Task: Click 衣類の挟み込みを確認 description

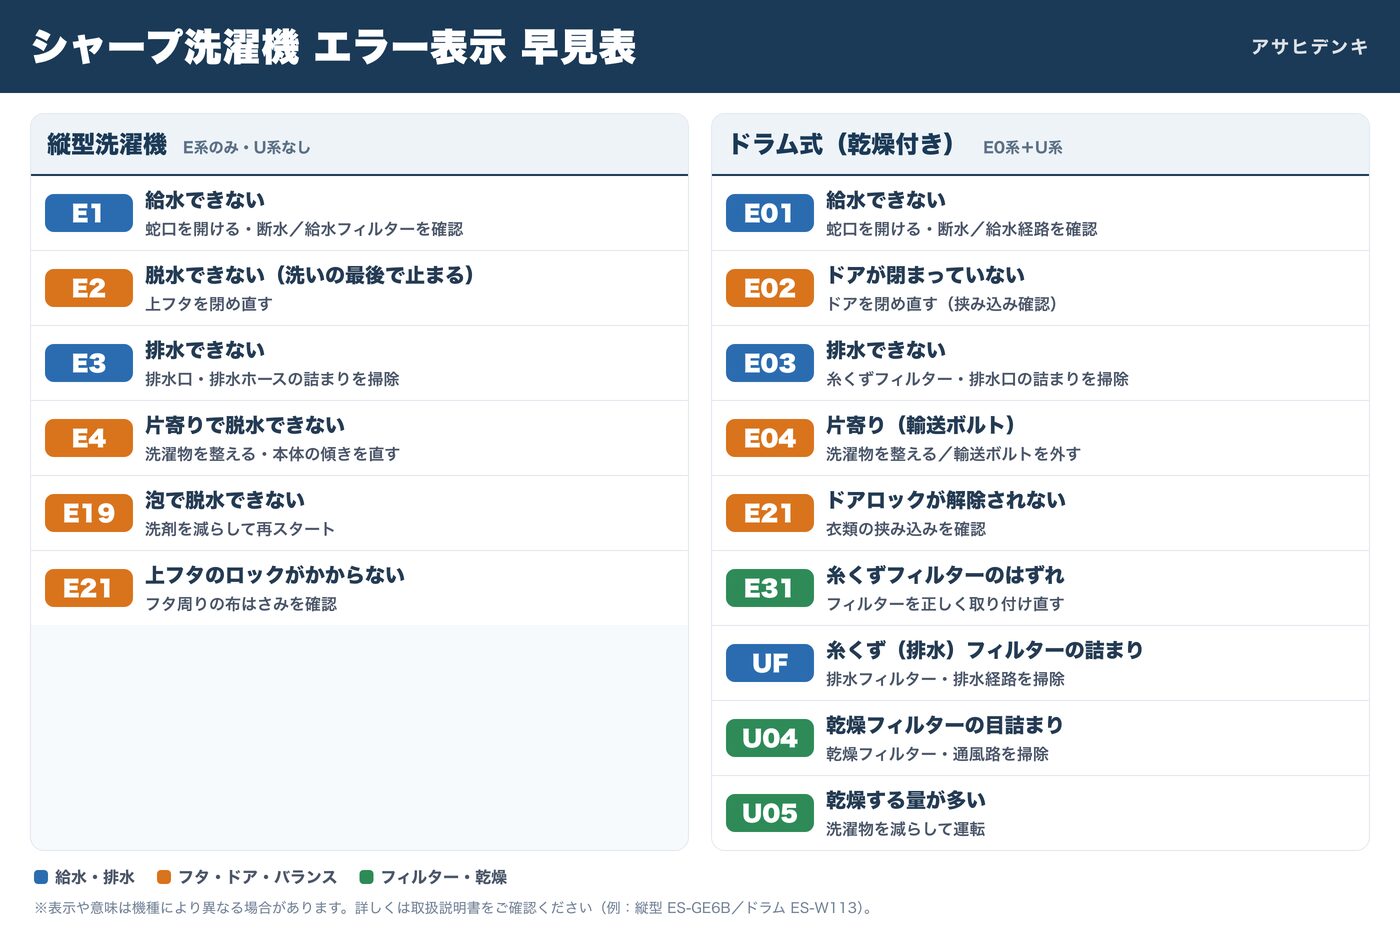Action: (906, 529)
